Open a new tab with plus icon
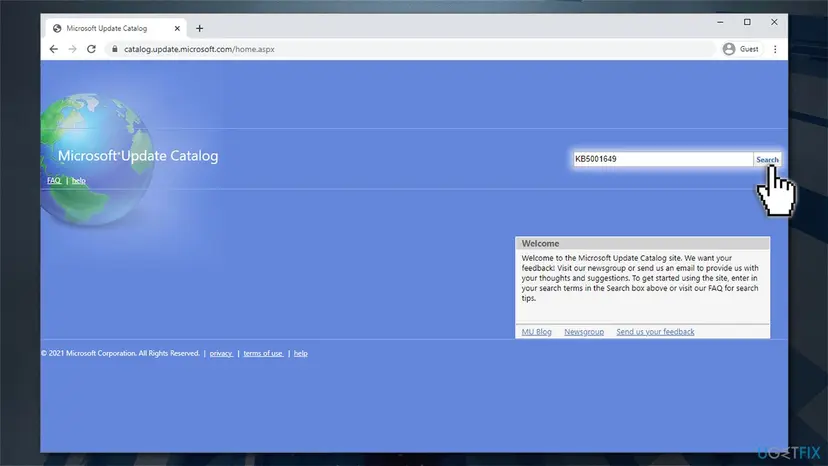 [x=200, y=29]
